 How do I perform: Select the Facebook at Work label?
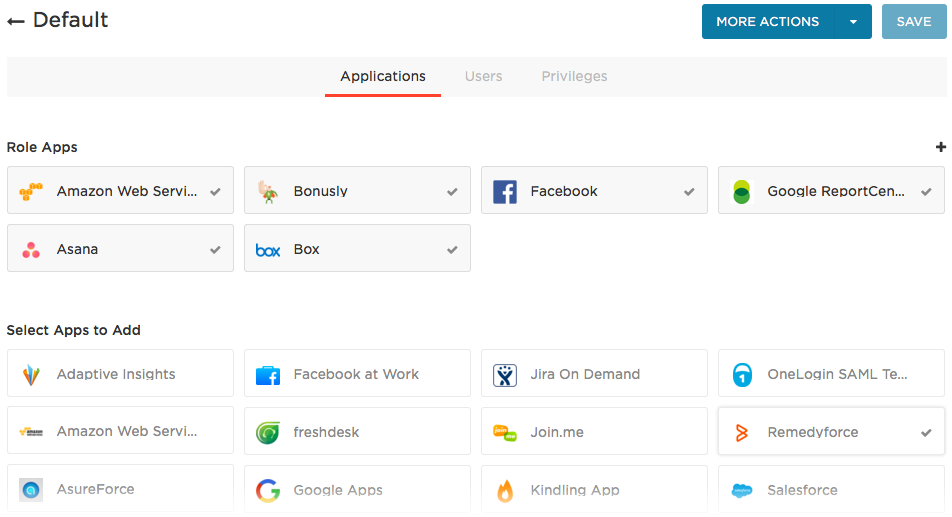356,374
